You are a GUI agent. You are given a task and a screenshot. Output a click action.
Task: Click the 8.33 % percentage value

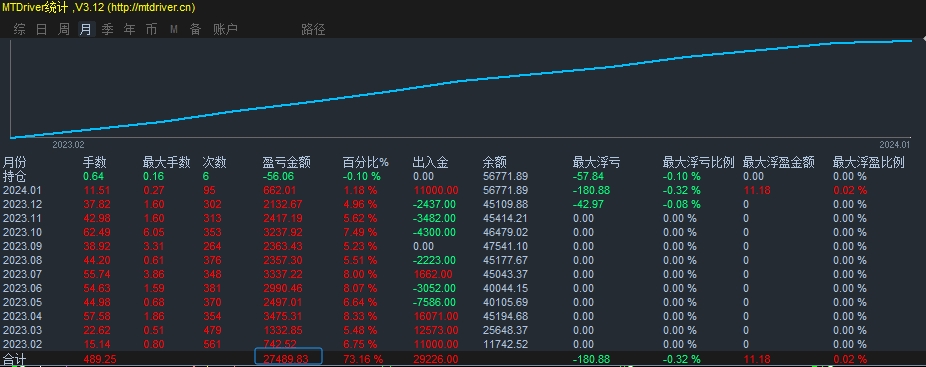click(360, 316)
